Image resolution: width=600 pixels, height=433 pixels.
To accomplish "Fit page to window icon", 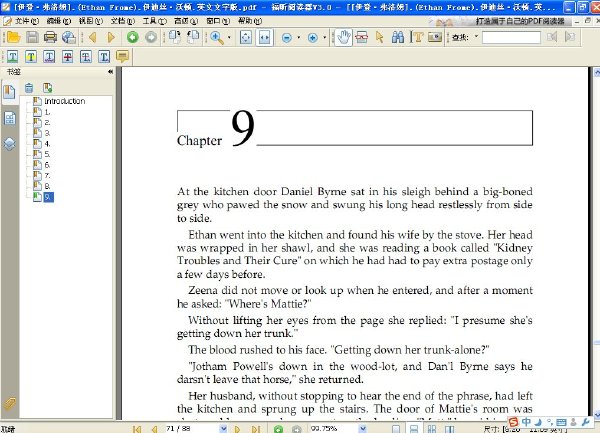I will coord(246,37).
